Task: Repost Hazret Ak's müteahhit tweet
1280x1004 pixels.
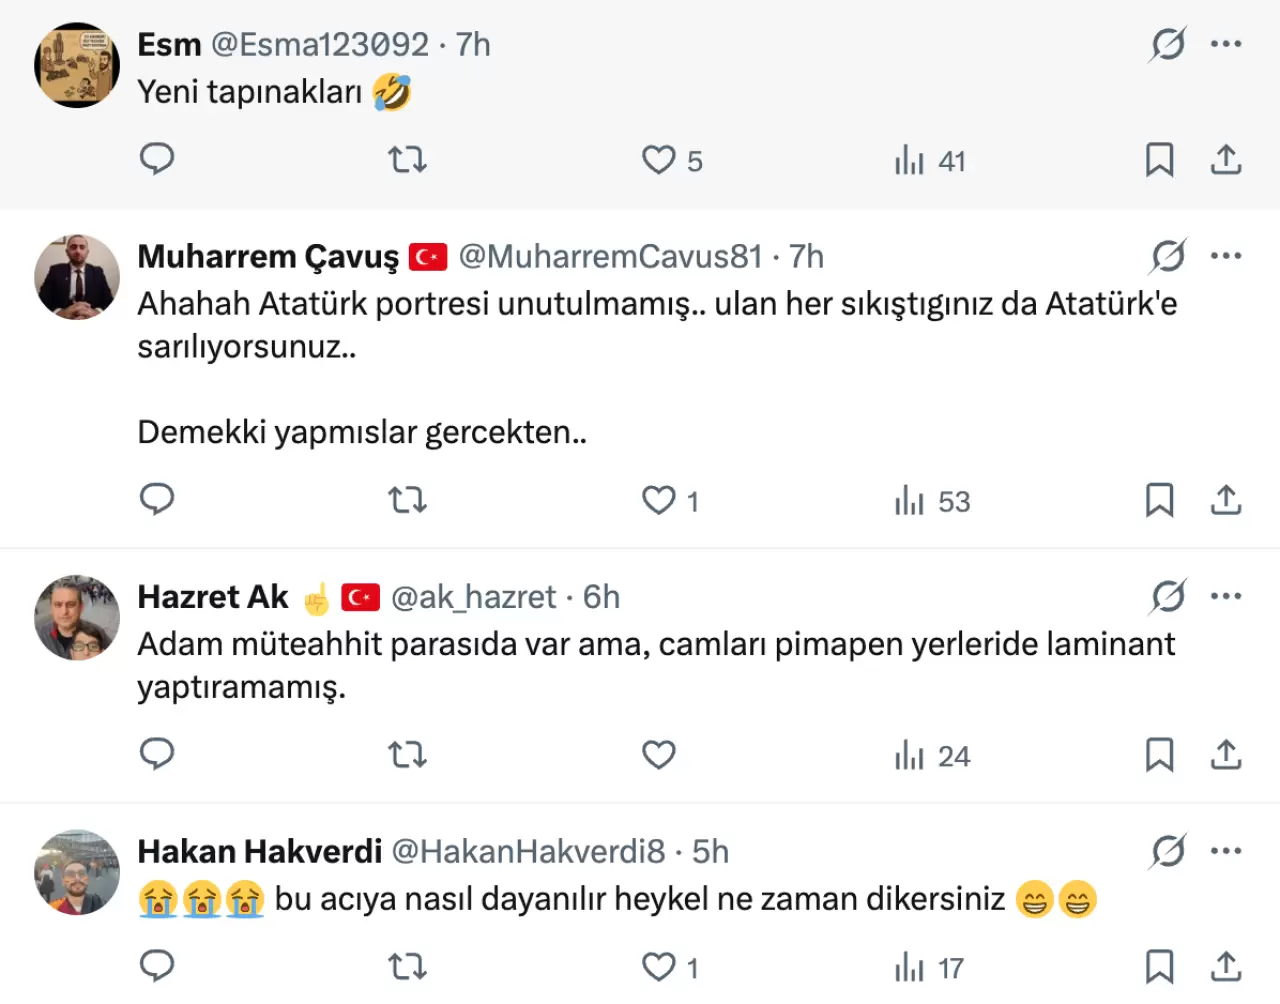Action: coord(407,754)
